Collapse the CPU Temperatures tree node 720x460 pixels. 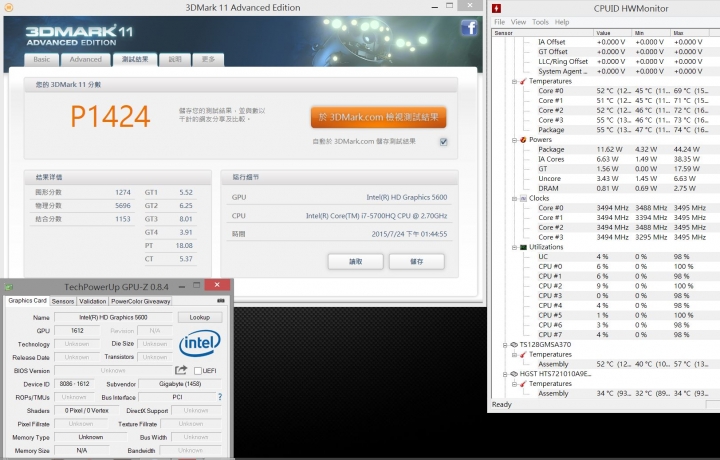[x=514, y=81]
